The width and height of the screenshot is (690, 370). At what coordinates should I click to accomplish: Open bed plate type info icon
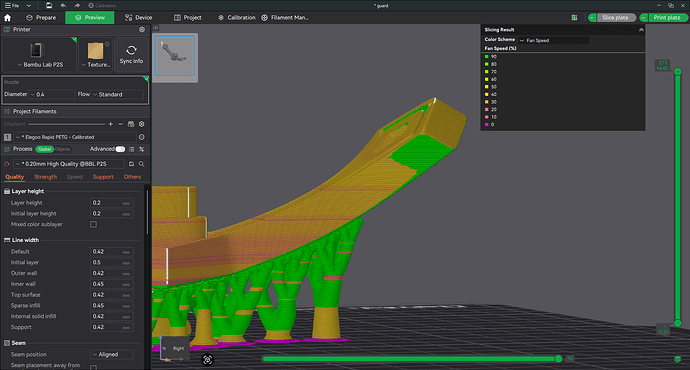[107, 44]
